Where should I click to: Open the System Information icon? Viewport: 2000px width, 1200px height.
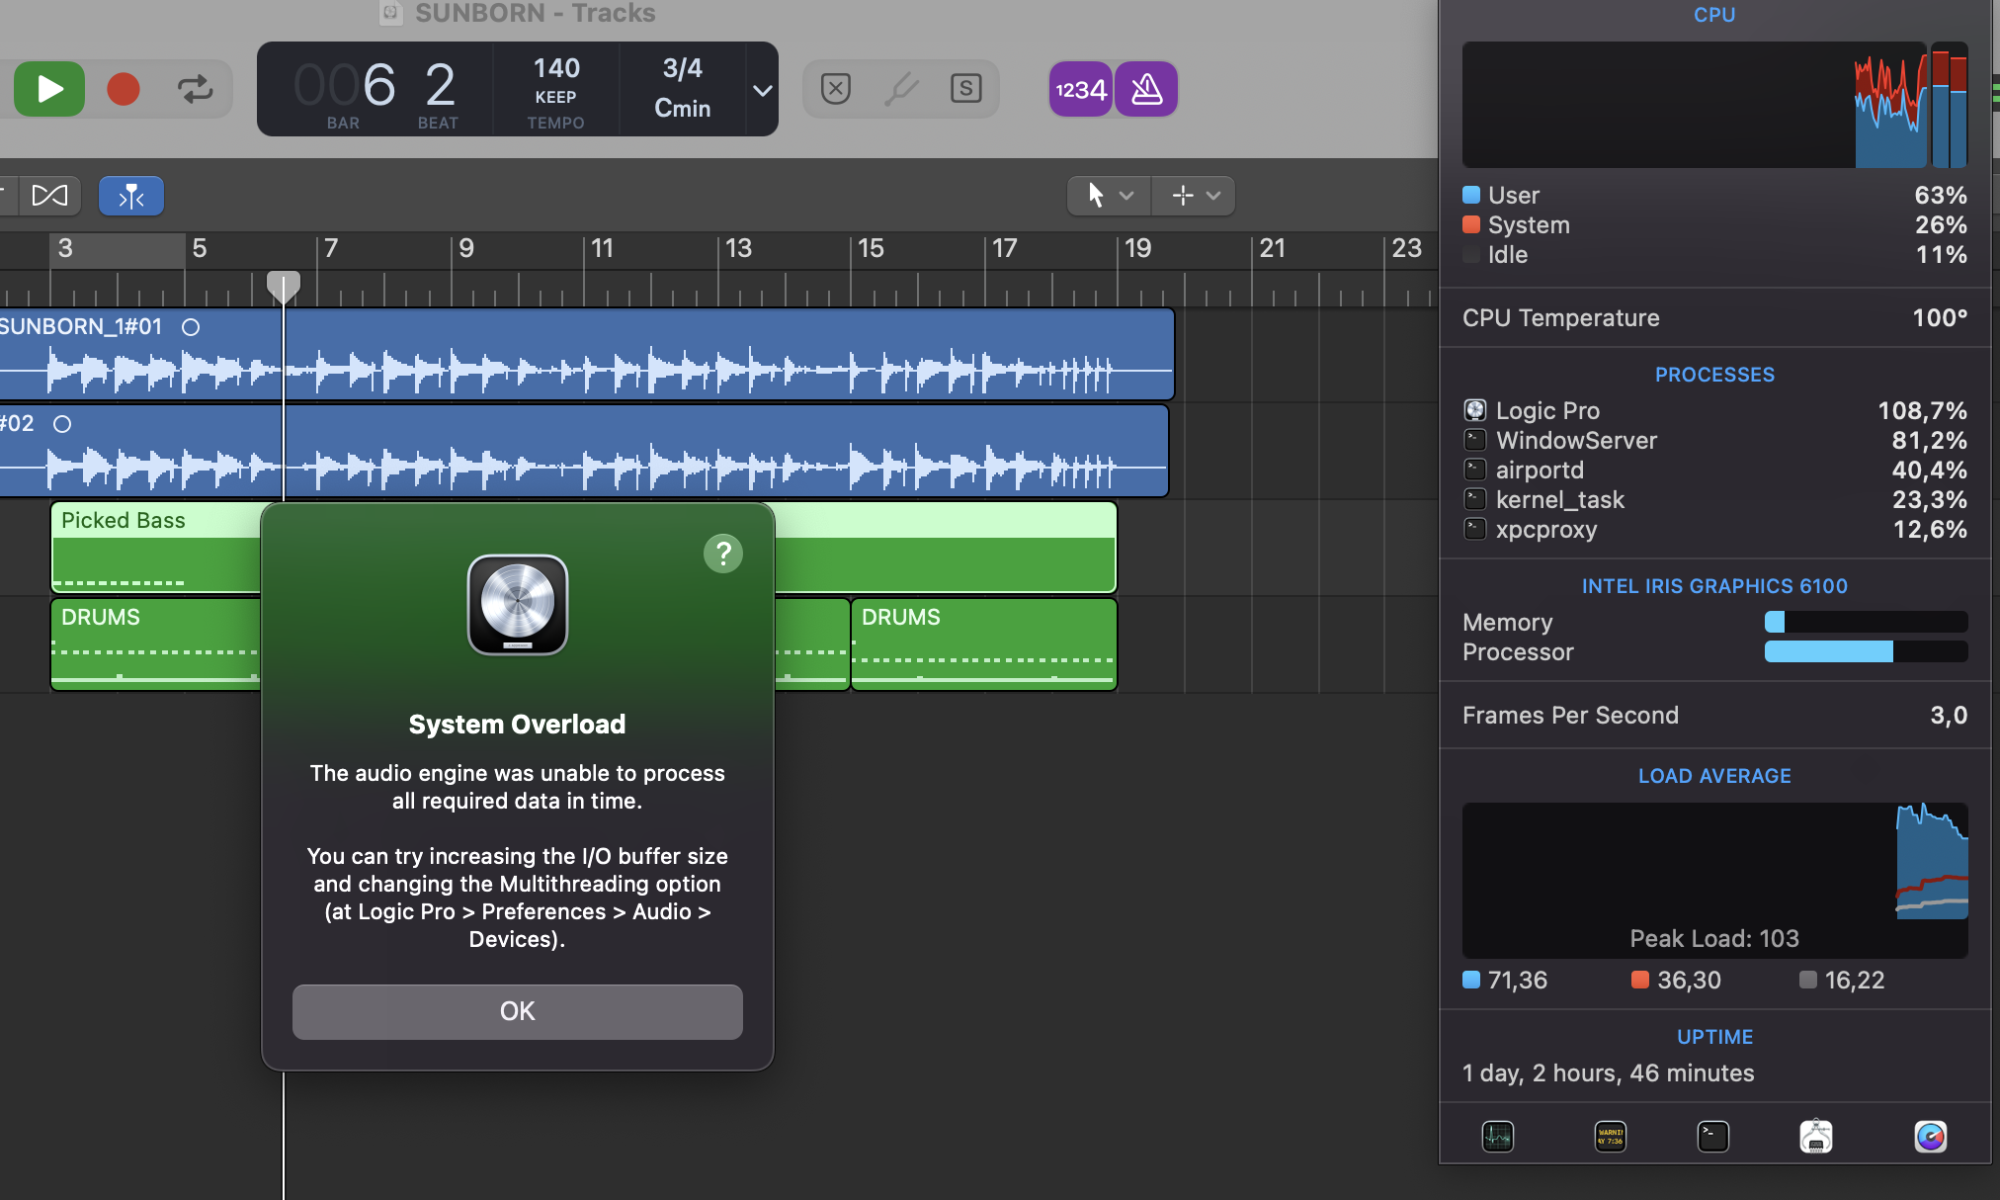click(x=1816, y=1137)
